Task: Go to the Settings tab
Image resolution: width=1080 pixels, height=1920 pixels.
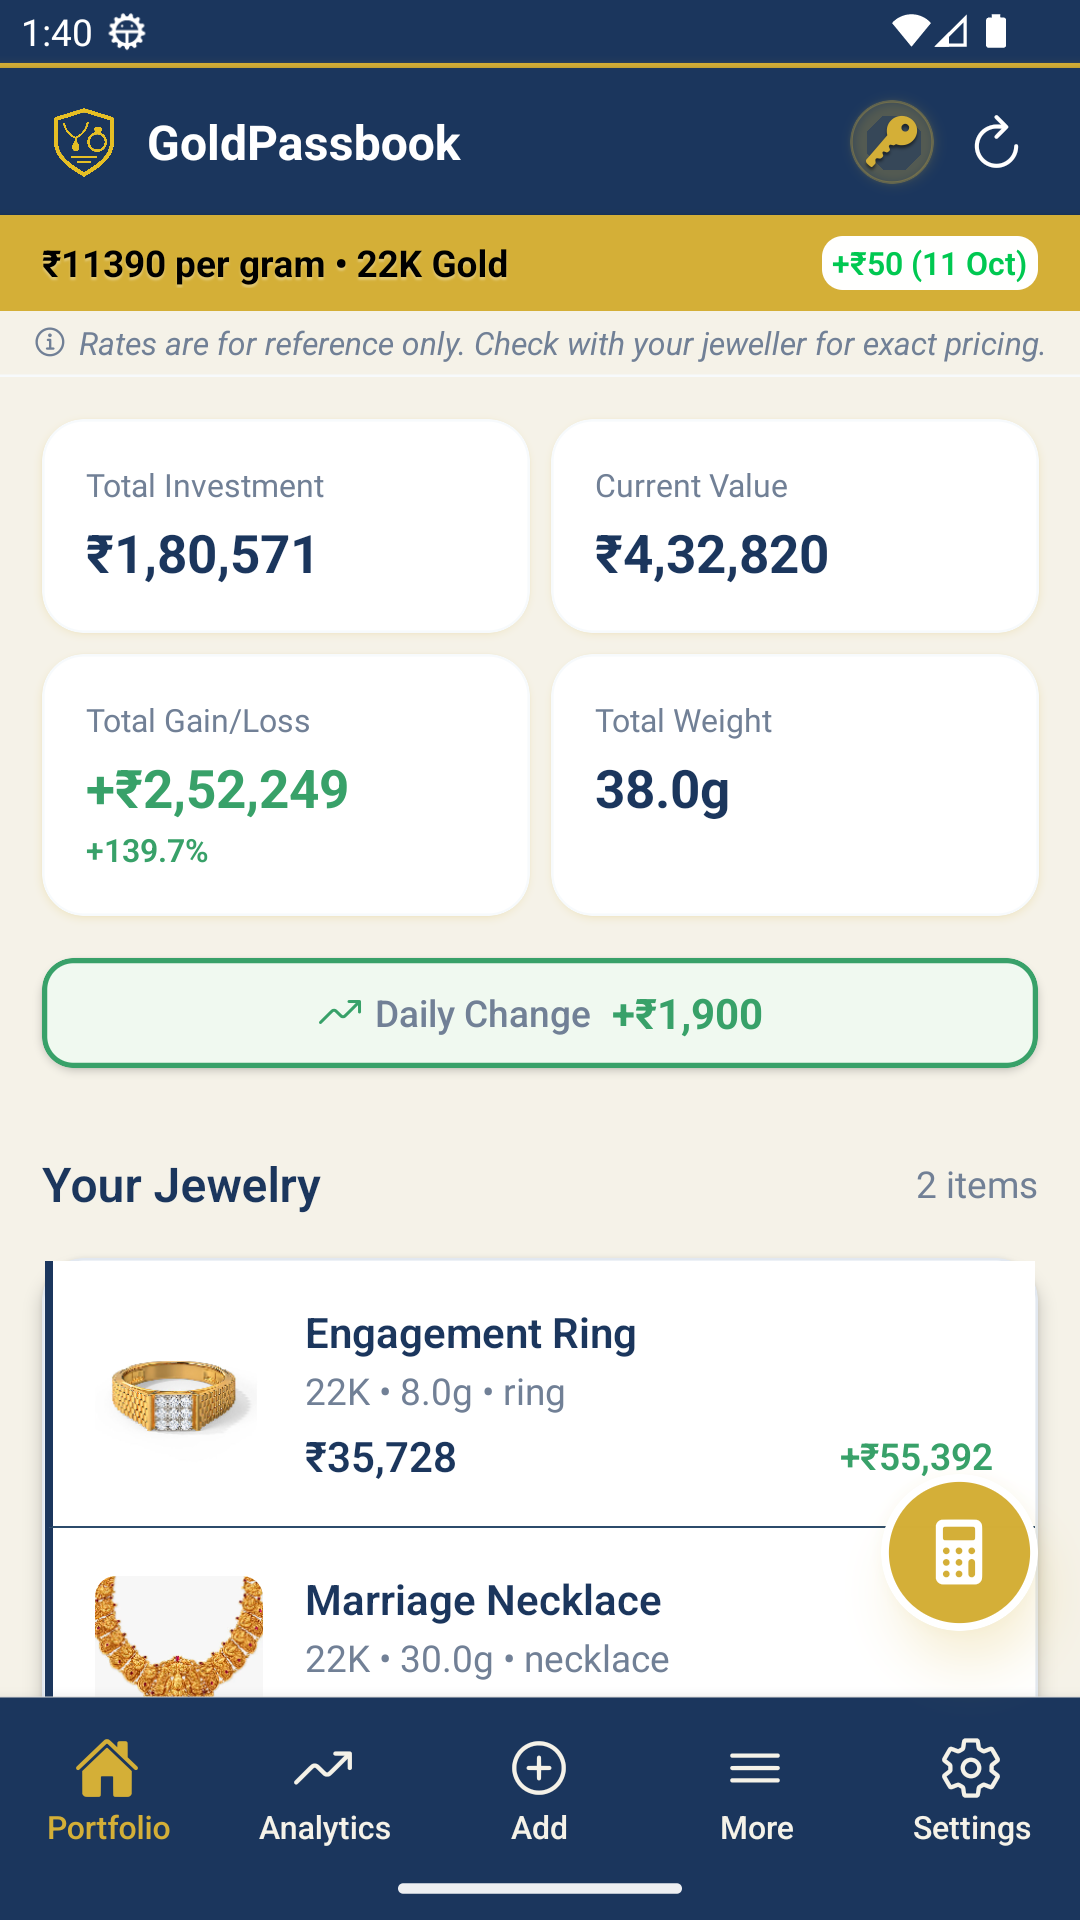Action: (x=971, y=1792)
